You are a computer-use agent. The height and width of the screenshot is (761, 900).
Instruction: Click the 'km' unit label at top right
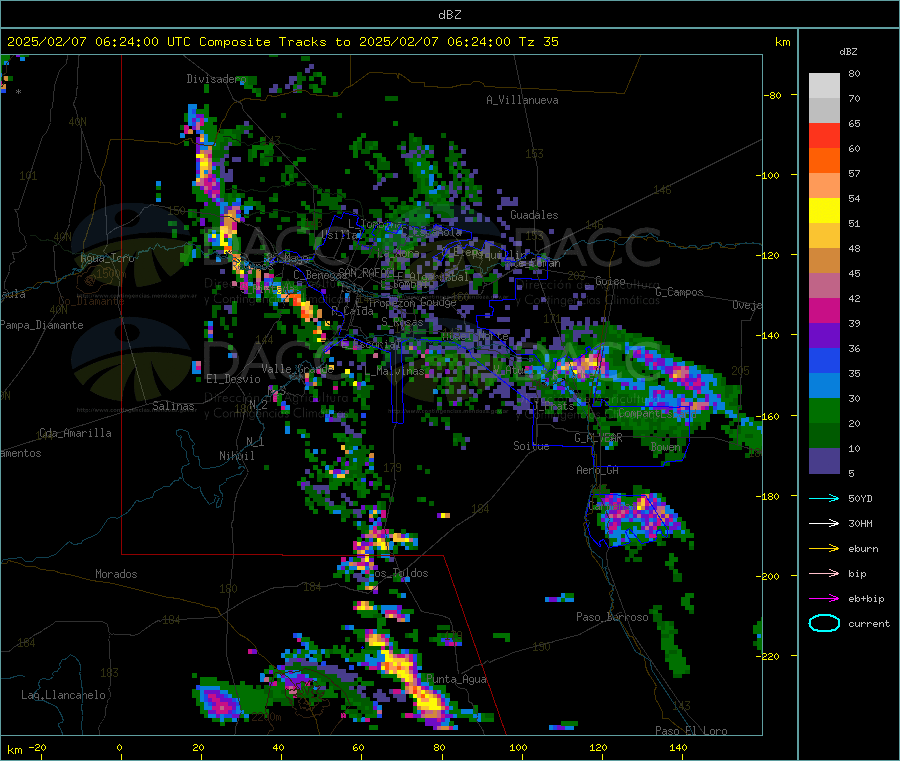[782, 42]
